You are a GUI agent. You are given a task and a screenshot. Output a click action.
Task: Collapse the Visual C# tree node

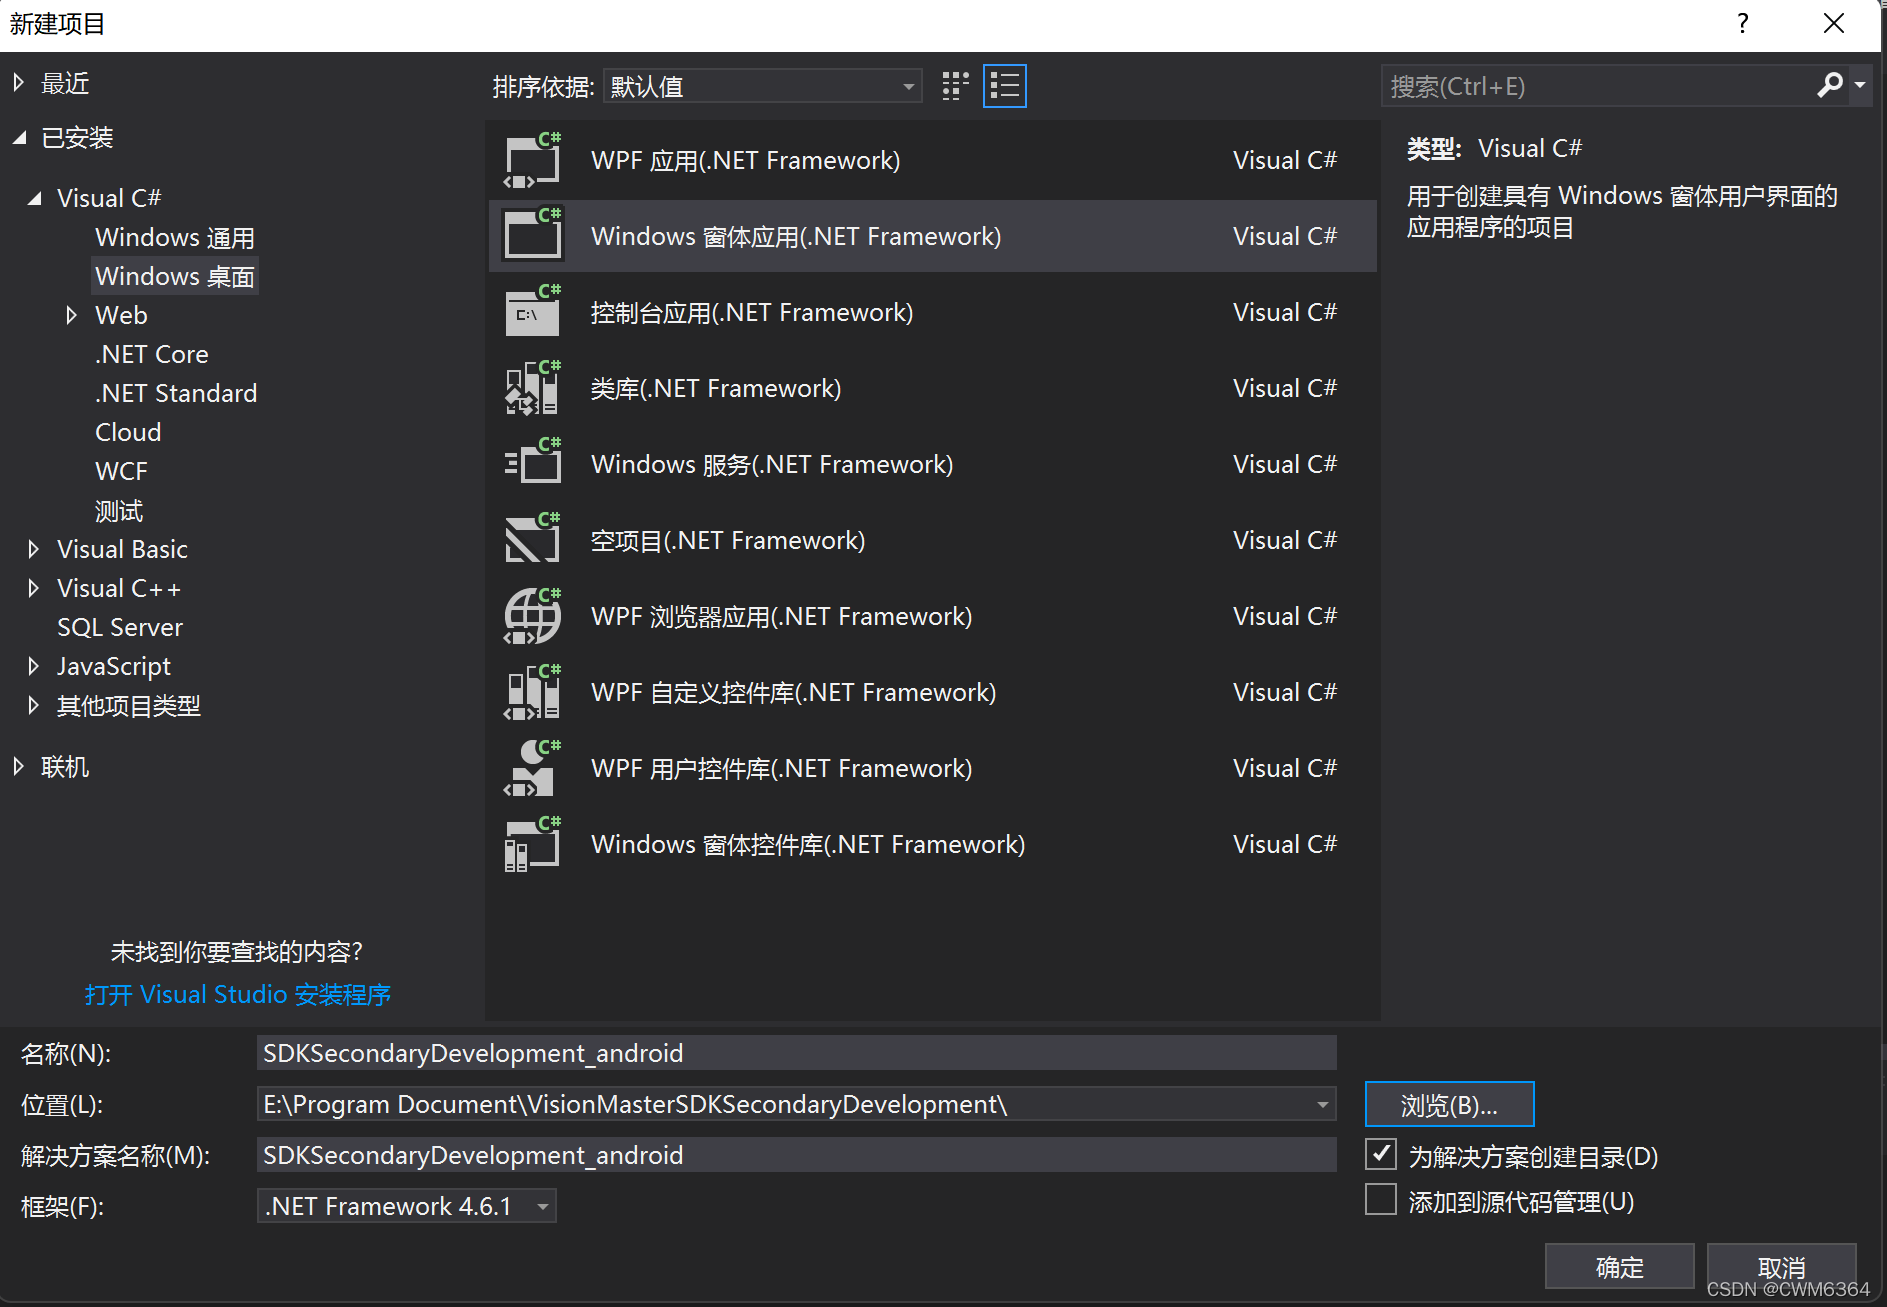[35, 198]
